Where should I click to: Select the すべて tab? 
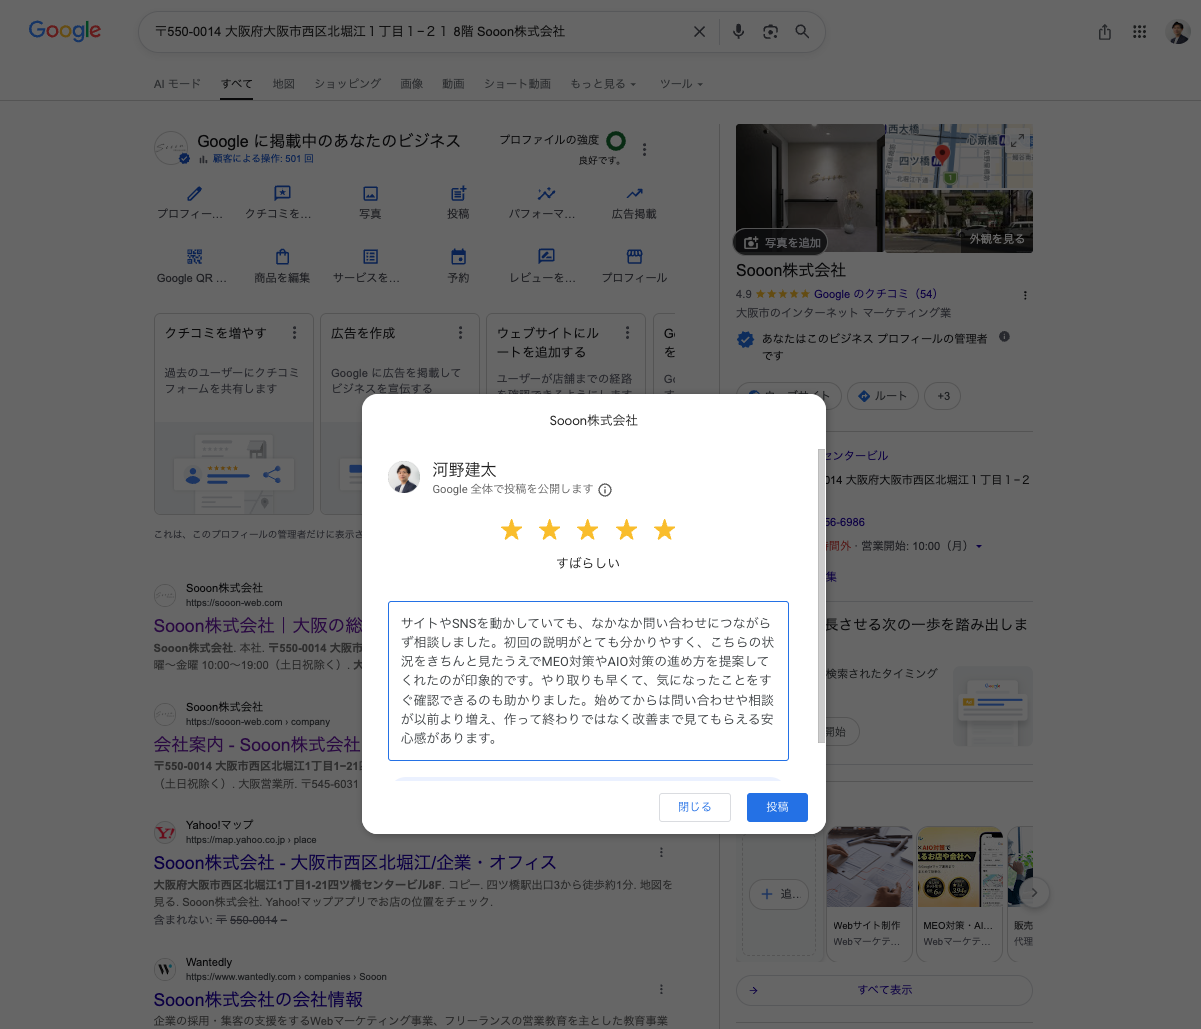click(x=237, y=84)
